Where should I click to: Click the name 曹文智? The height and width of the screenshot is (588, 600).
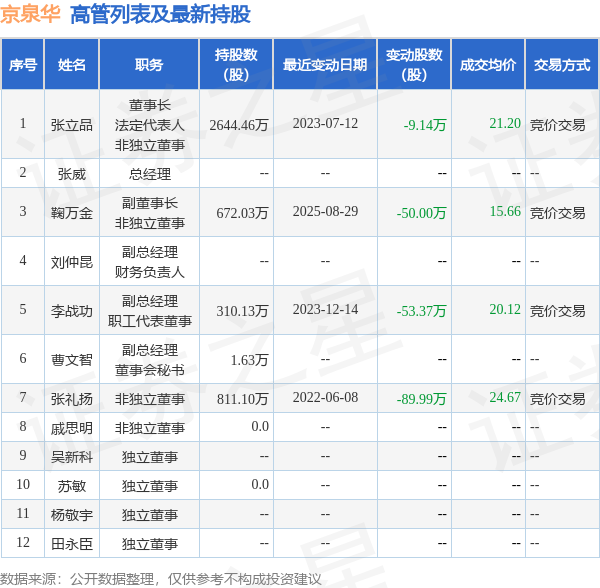72,359
